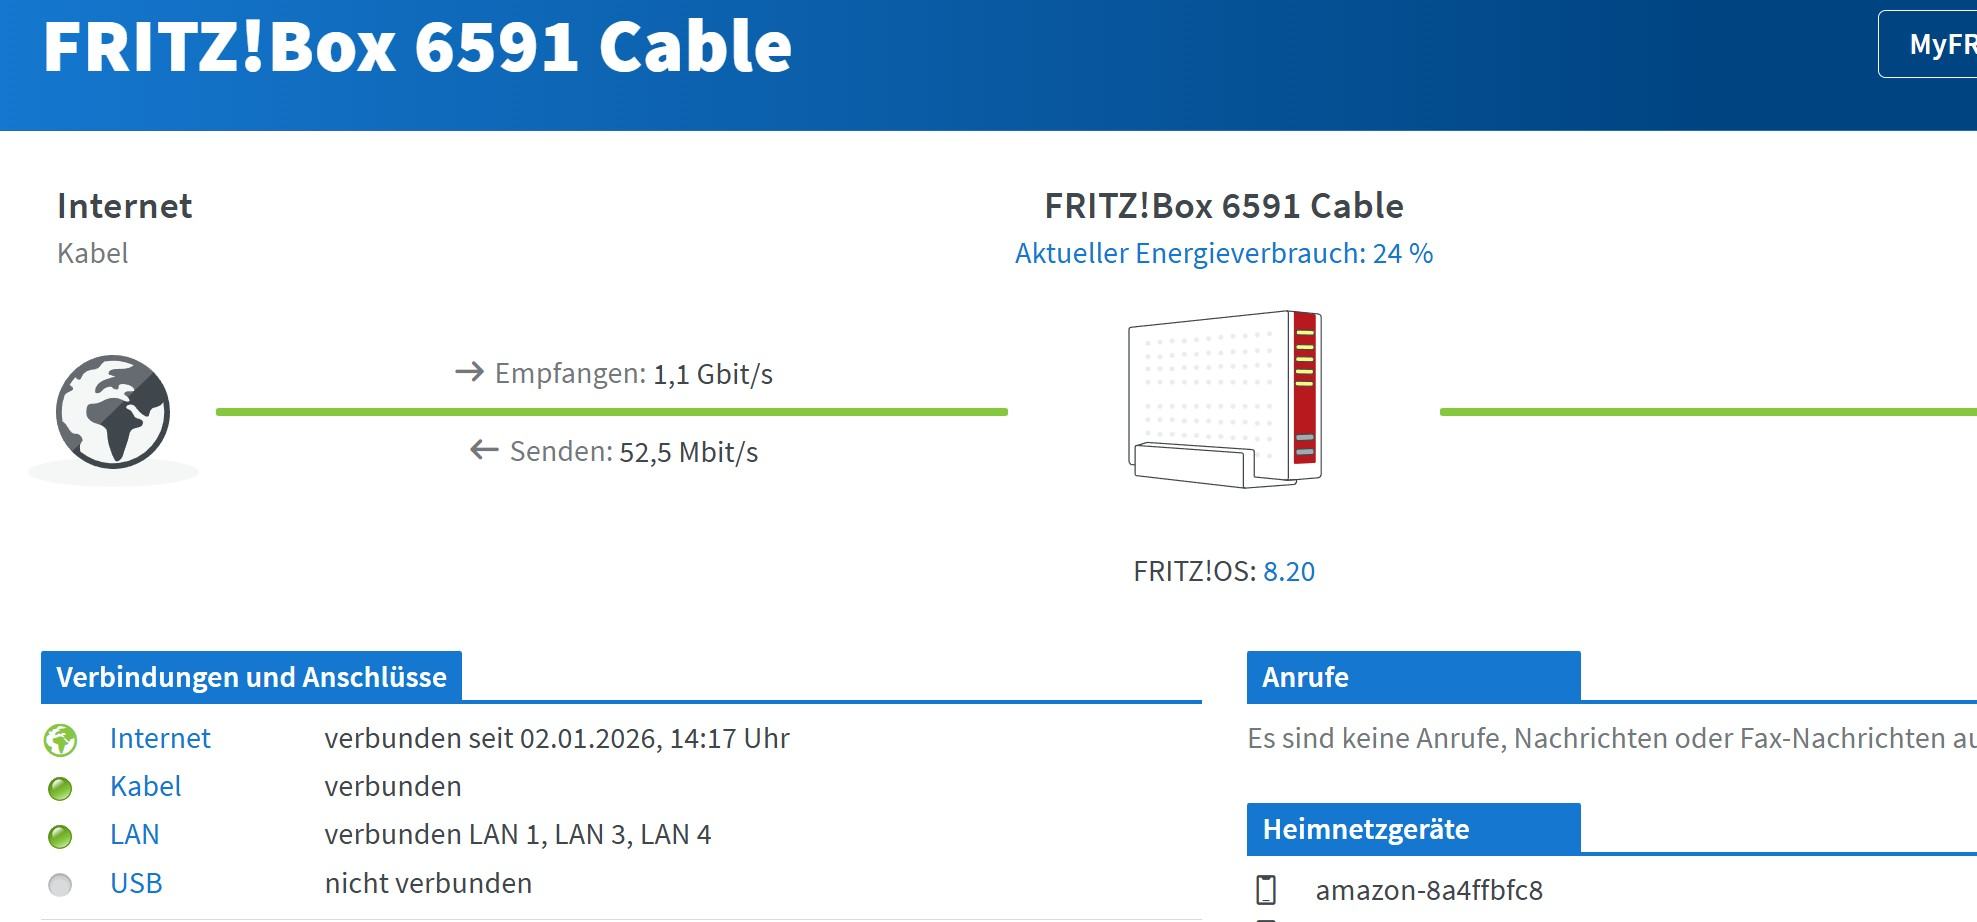The width and height of the screenshot is (1977, 922).
Task: Click the green LAN status indicator
Action: (x=60, y=836)
